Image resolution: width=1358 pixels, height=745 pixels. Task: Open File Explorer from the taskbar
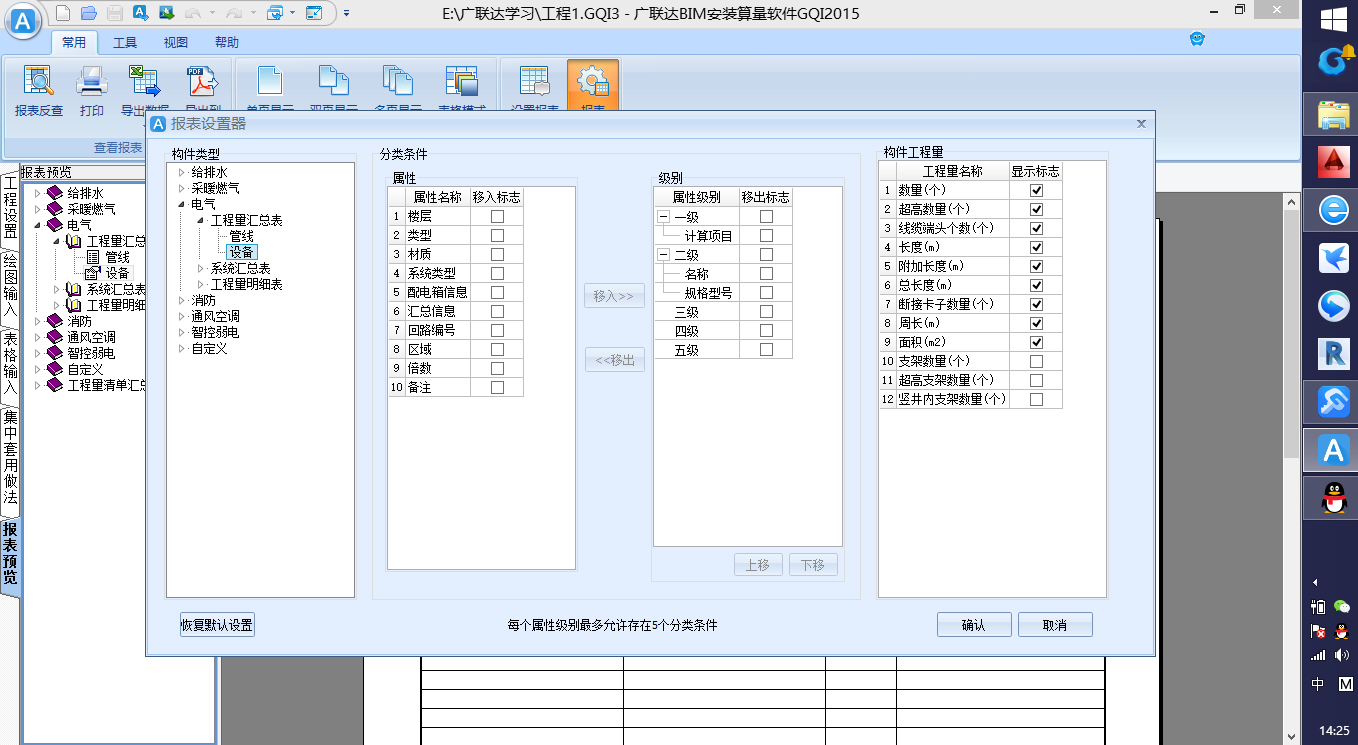1333,114
